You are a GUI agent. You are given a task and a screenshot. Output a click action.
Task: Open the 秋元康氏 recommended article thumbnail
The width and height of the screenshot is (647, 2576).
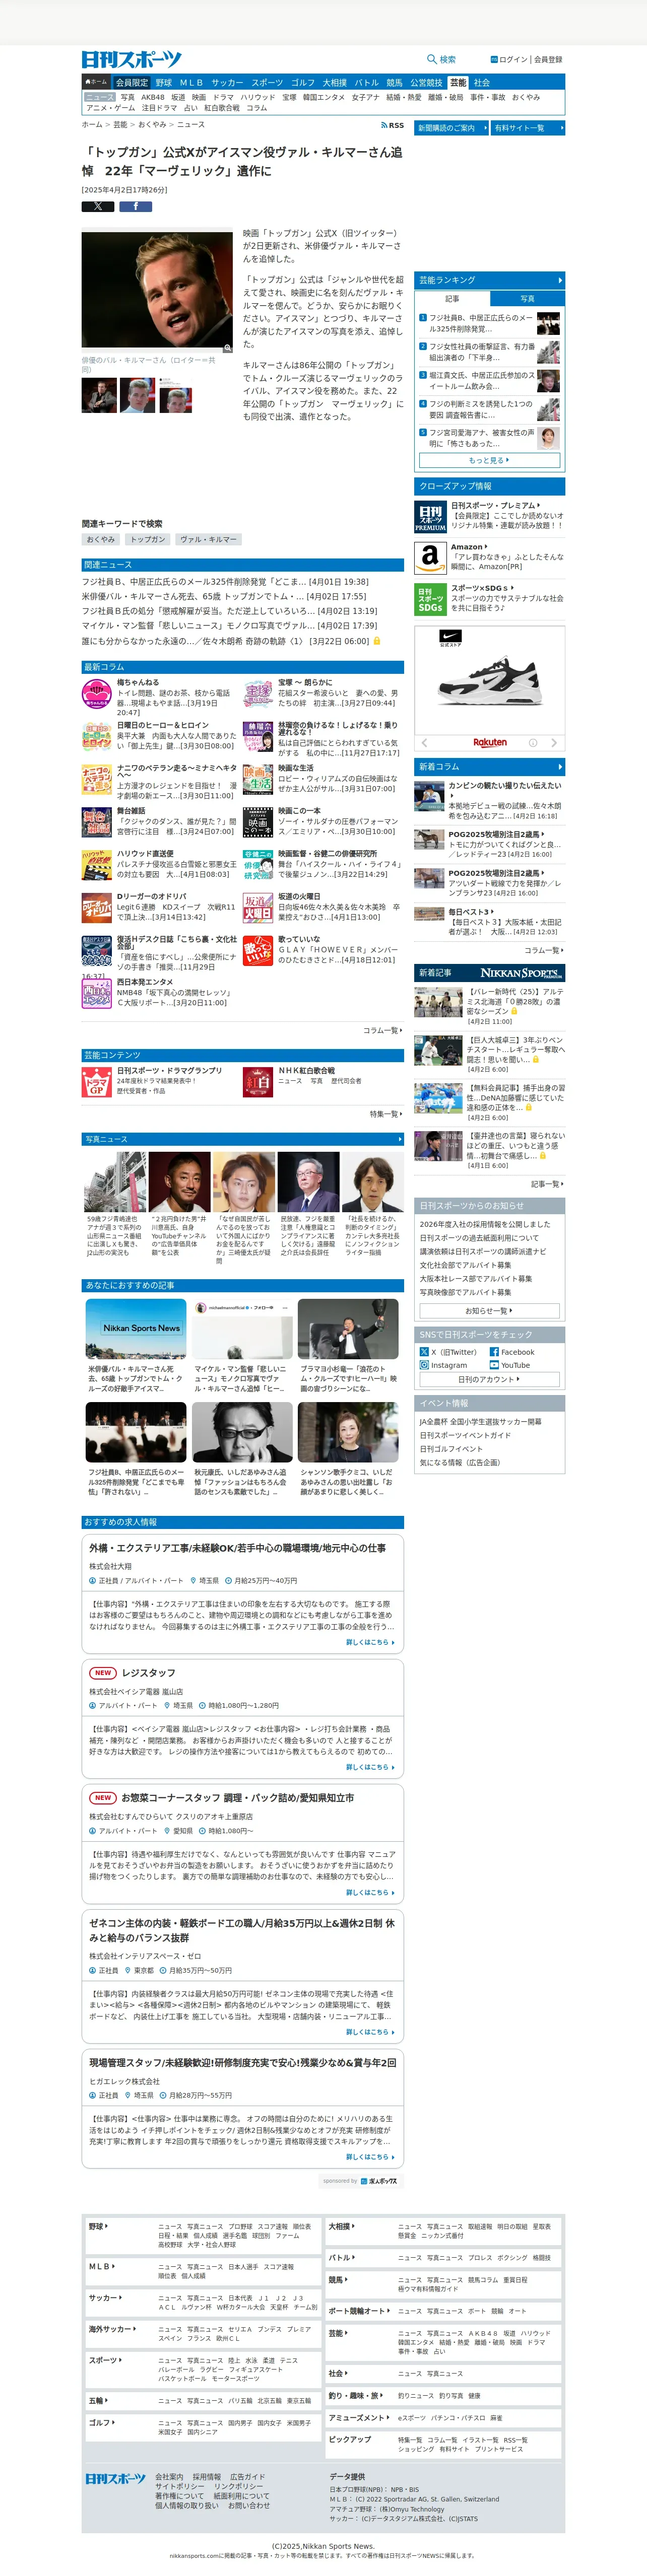(x=242, y=1432)
